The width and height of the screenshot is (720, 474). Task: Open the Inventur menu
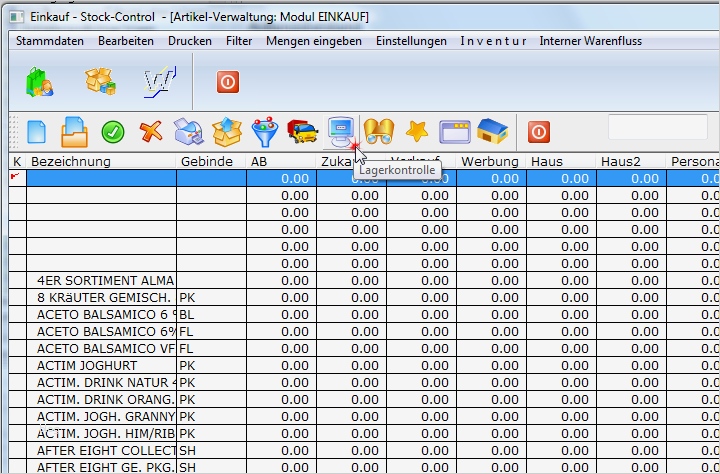click(493, 41)
